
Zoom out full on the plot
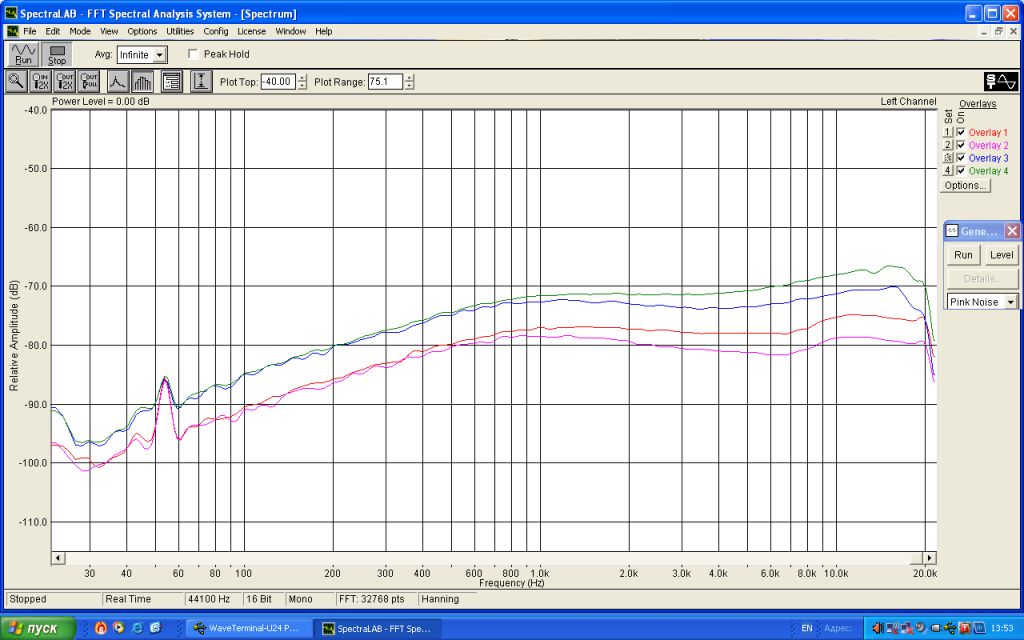tap(89, 82)
